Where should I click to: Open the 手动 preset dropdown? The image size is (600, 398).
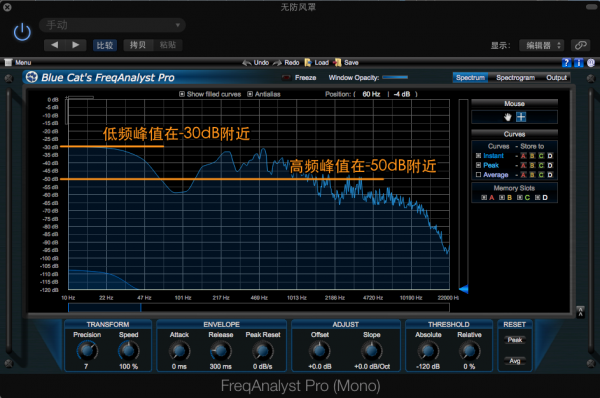pyautogui.click(x=112, y=25)
